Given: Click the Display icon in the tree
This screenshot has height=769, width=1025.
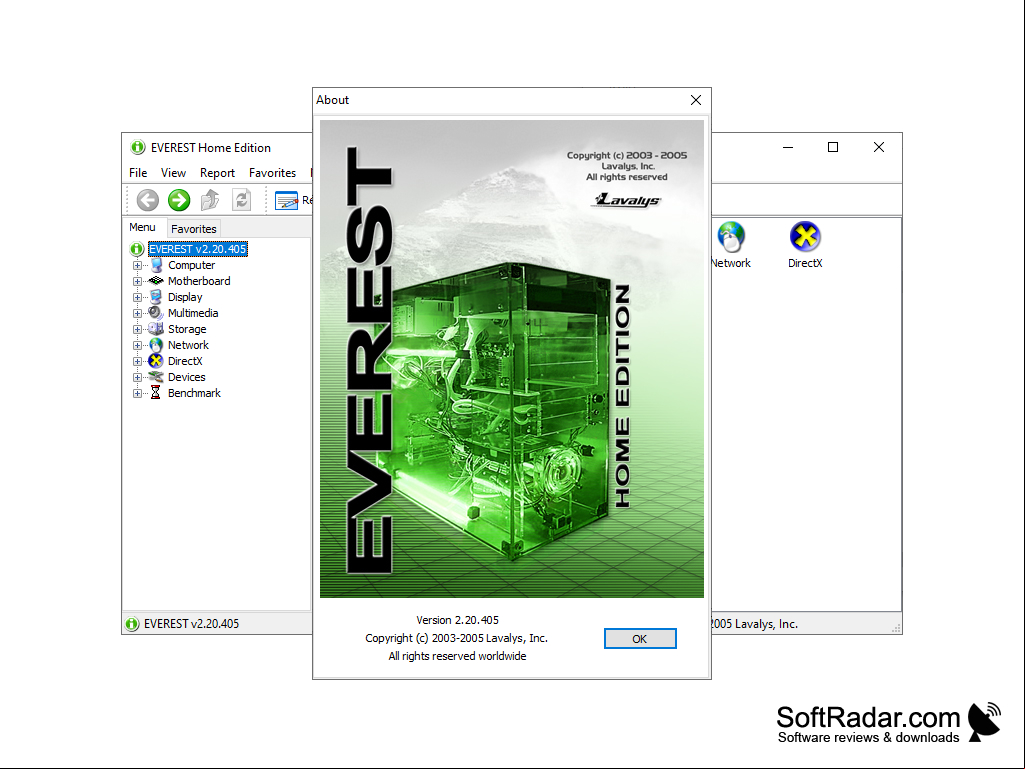Looking at the screenshot, I should click(156, 297).
